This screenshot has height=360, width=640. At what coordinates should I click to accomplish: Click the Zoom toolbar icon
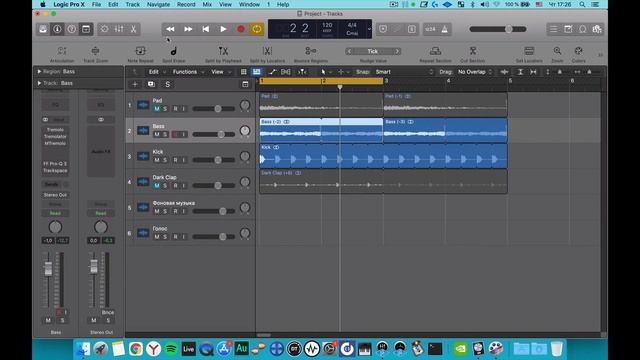pos(557,51)
